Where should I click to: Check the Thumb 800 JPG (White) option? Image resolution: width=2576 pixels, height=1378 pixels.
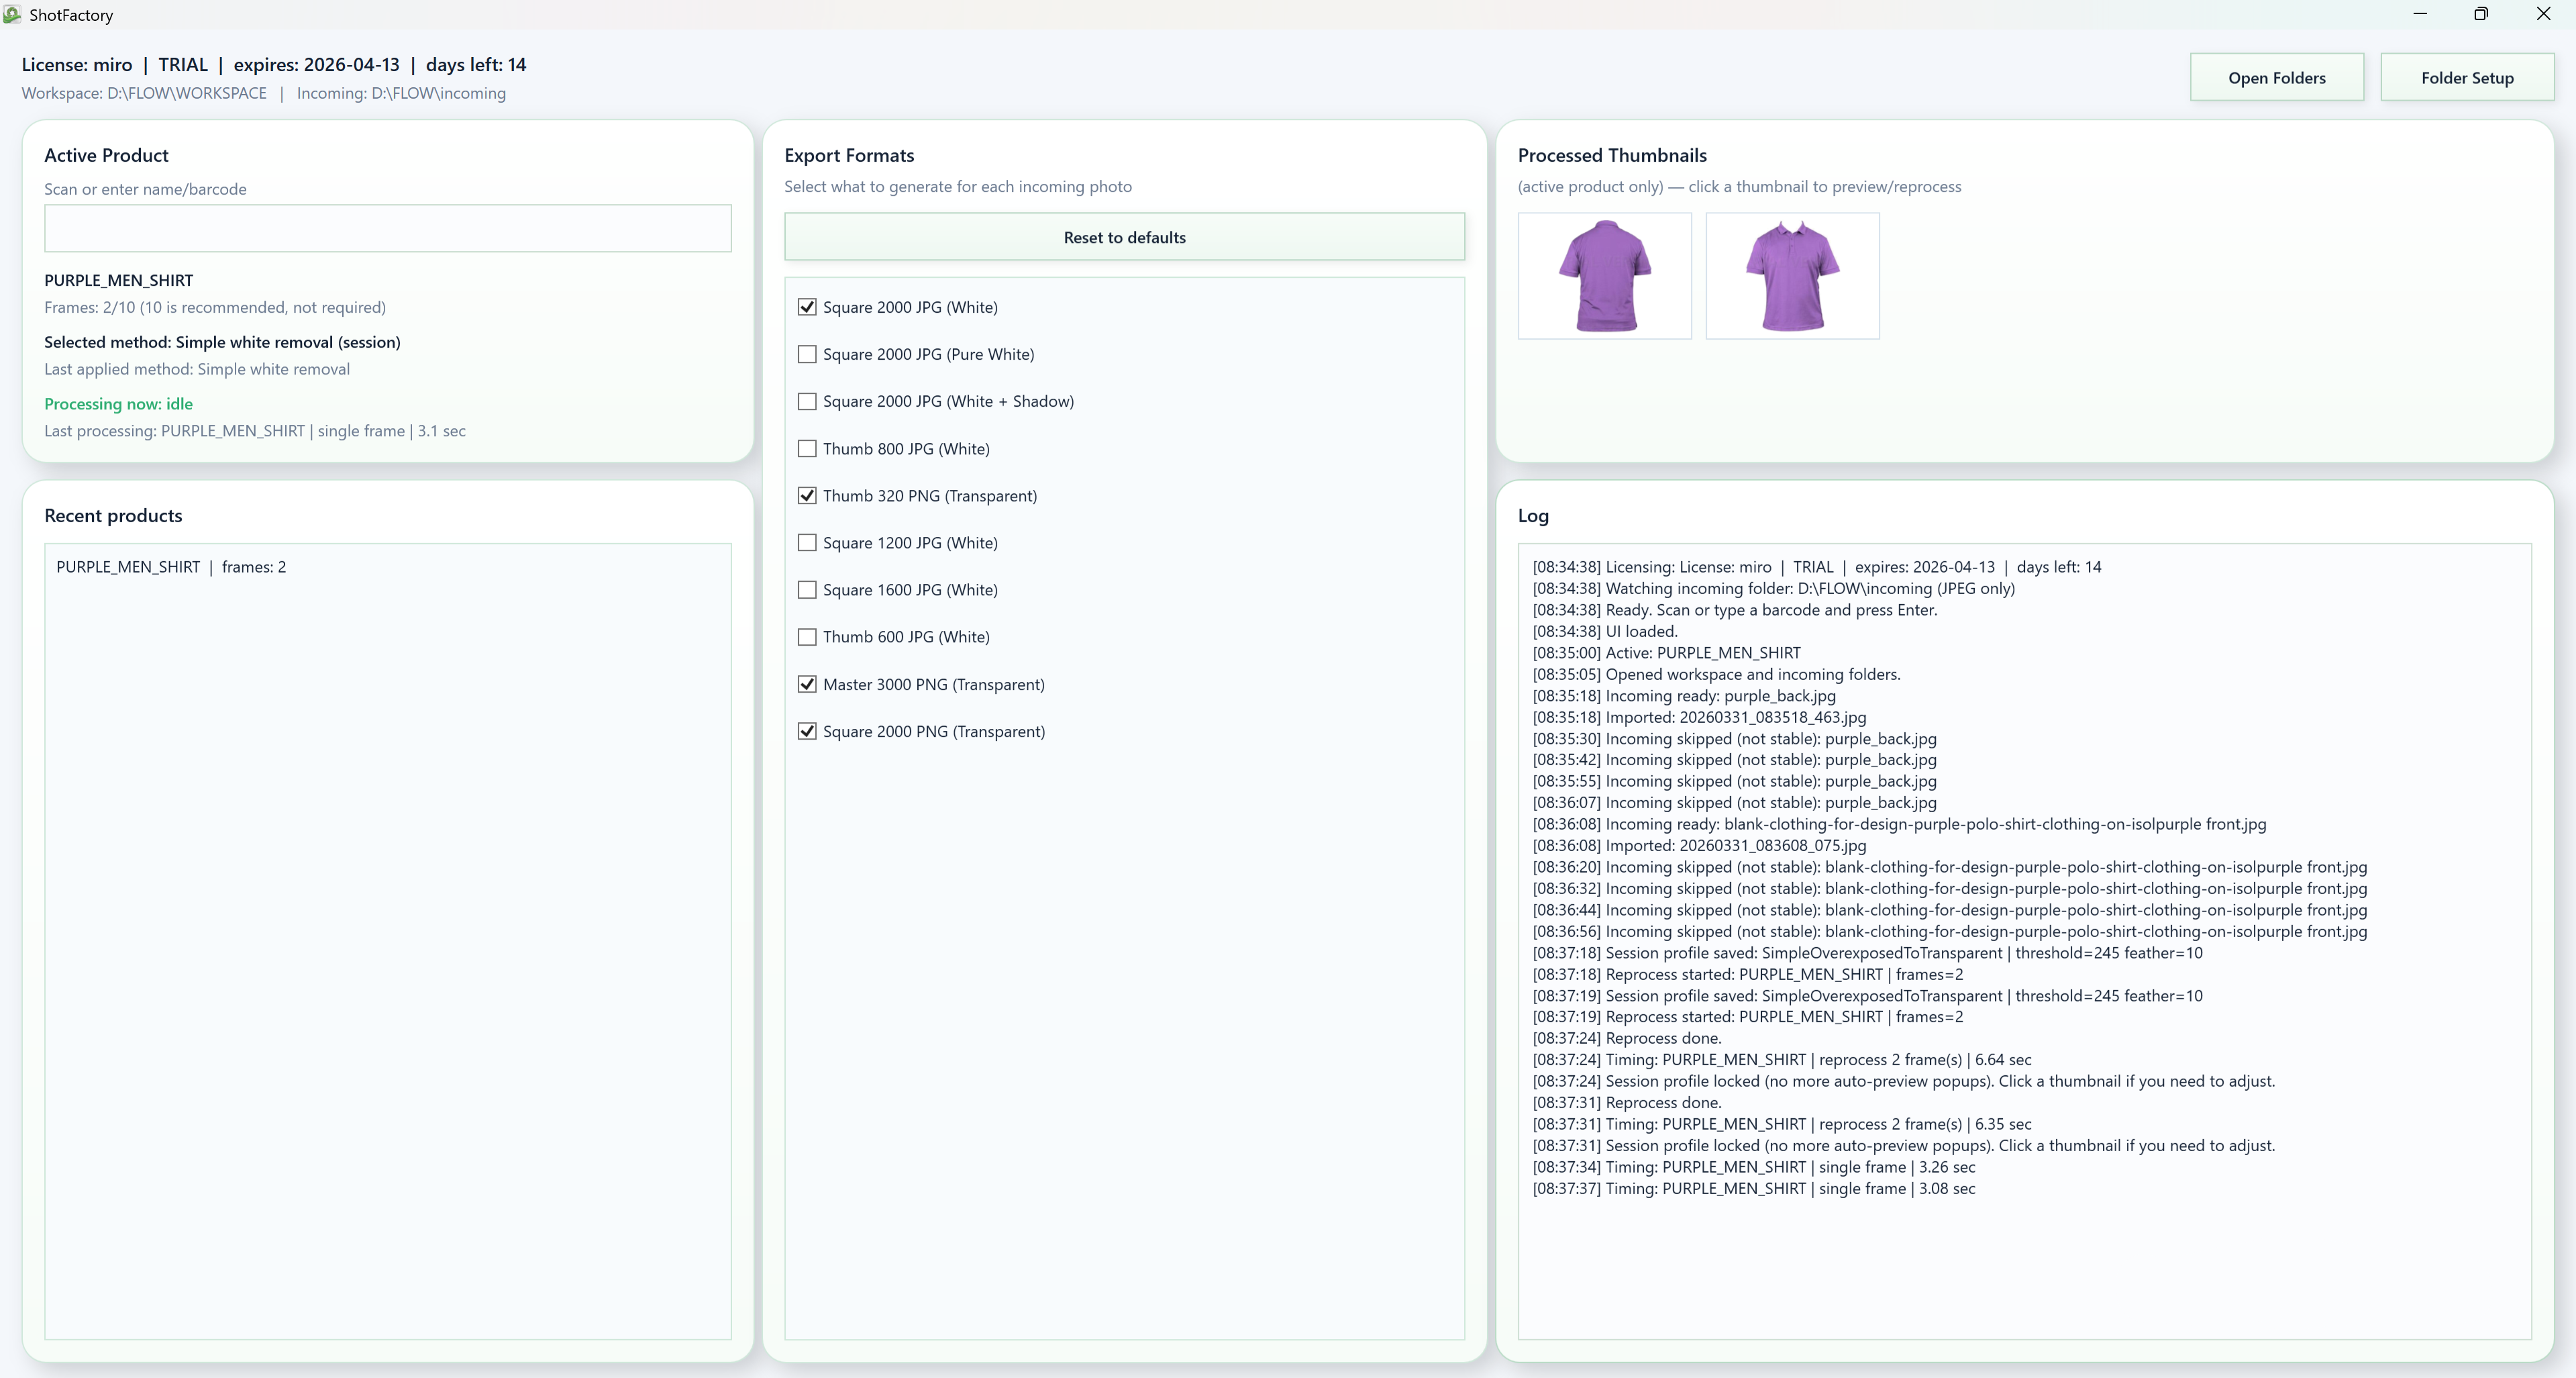coord(807,449)
